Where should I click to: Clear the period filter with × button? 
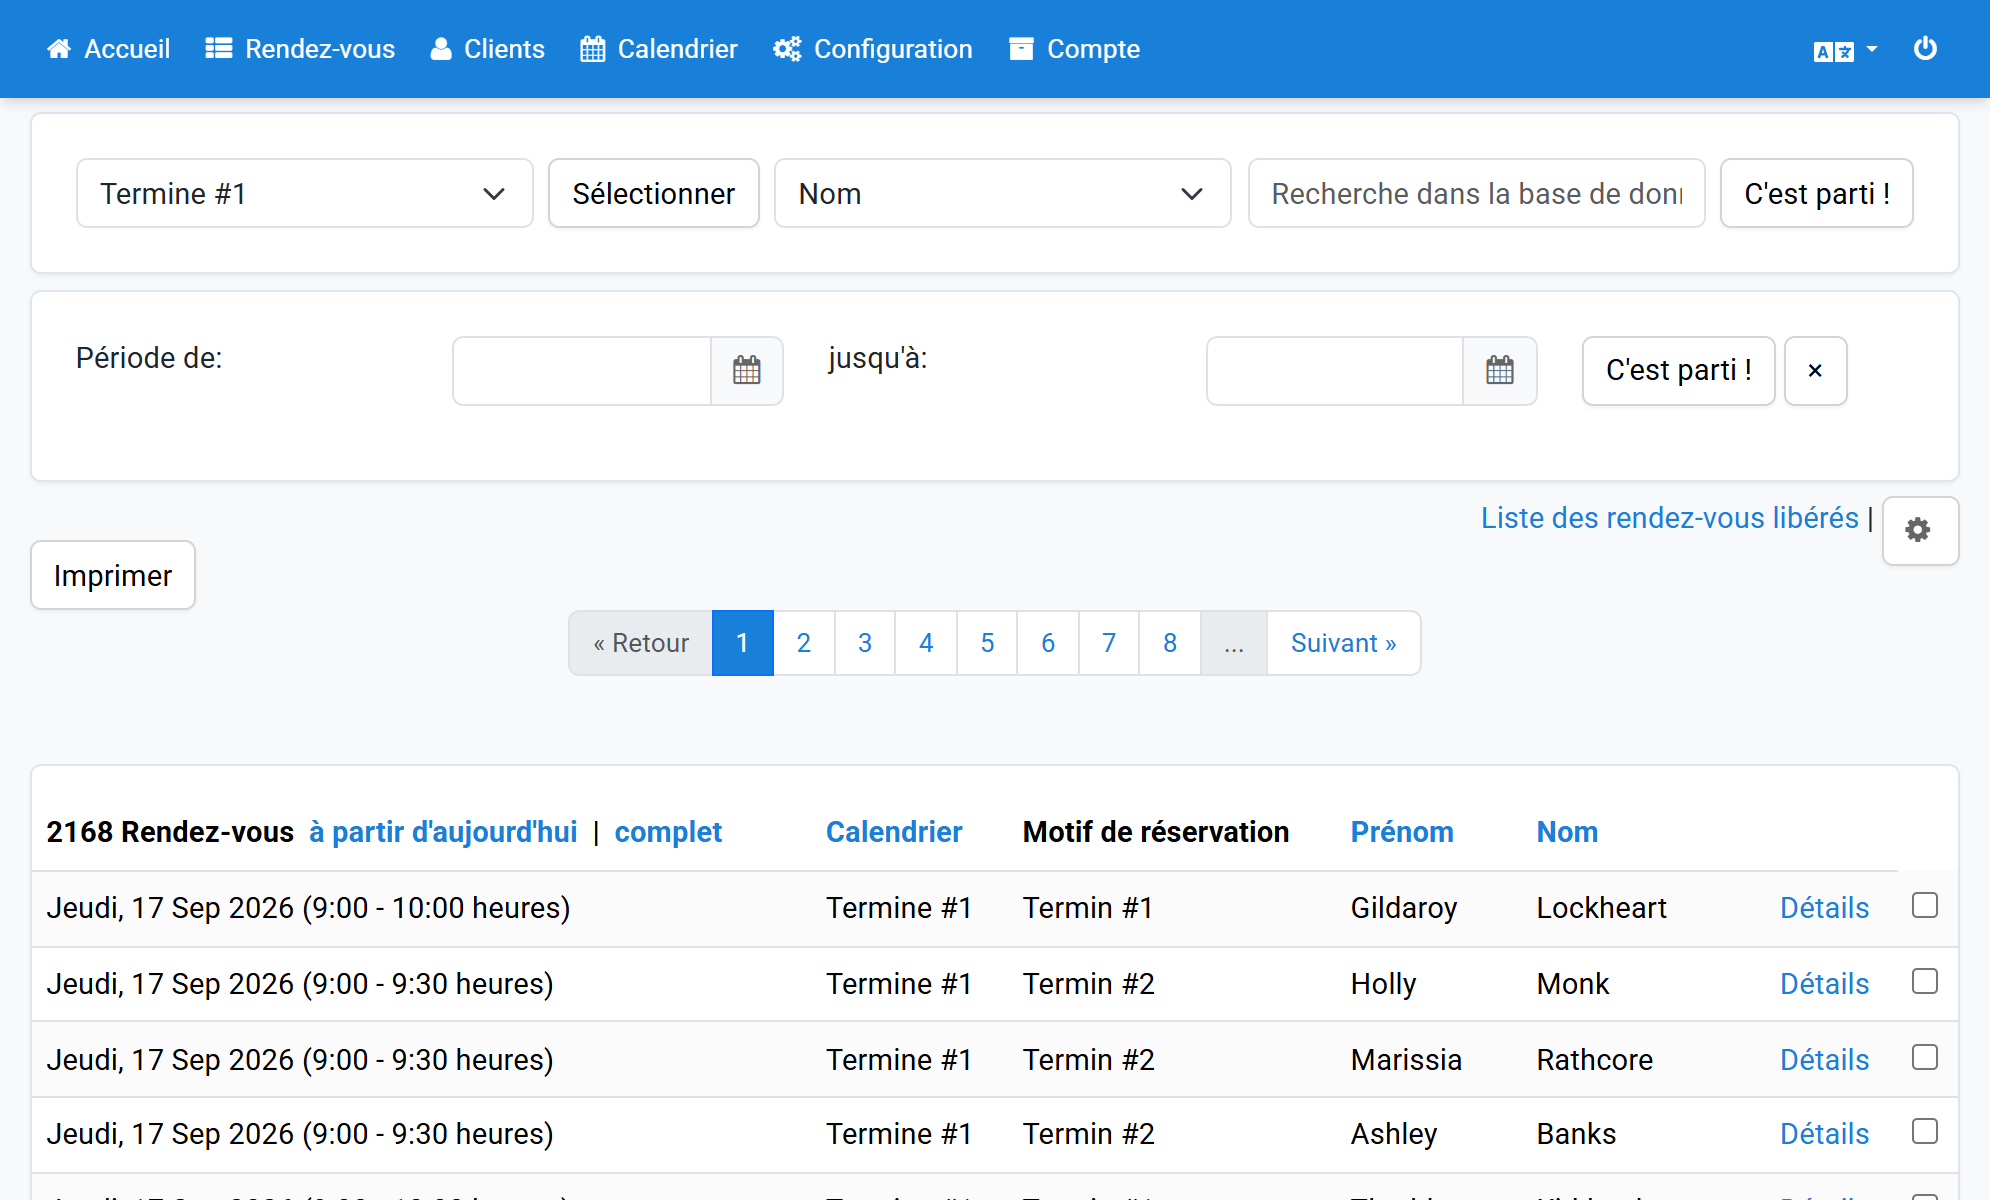1815,371
